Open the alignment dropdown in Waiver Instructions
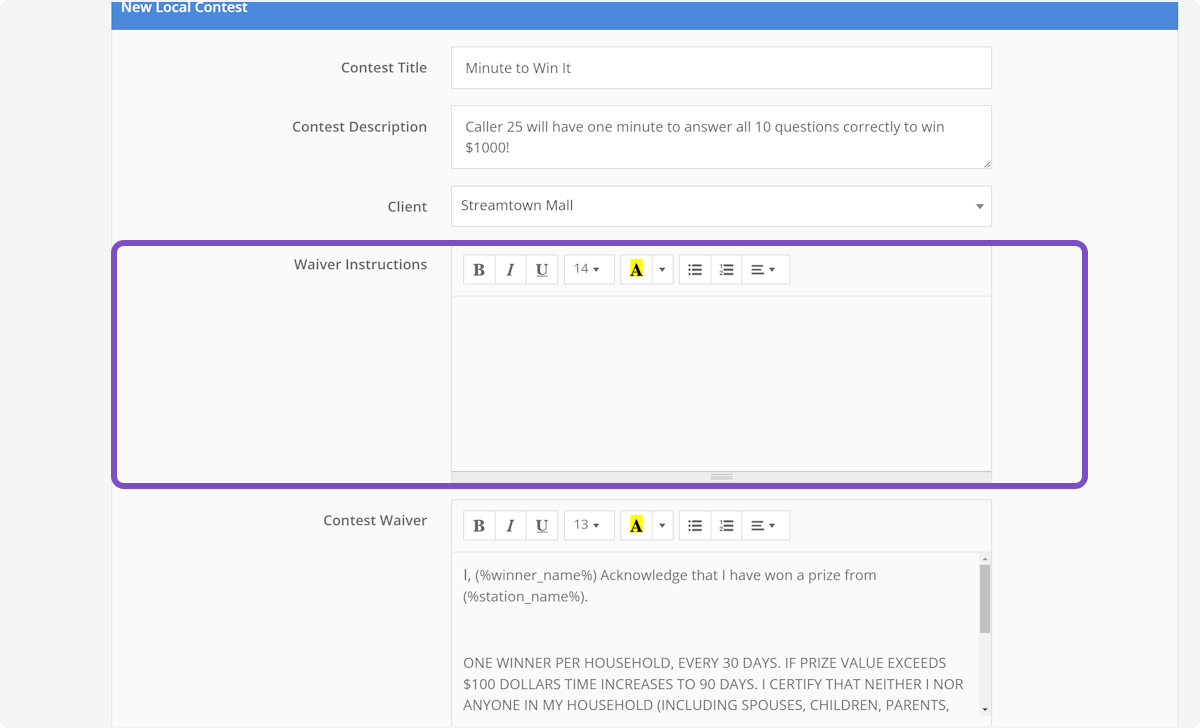Image resolution: width=1200 pixels, height=728 pixels. pyautogui.click(x=765, y=269)
